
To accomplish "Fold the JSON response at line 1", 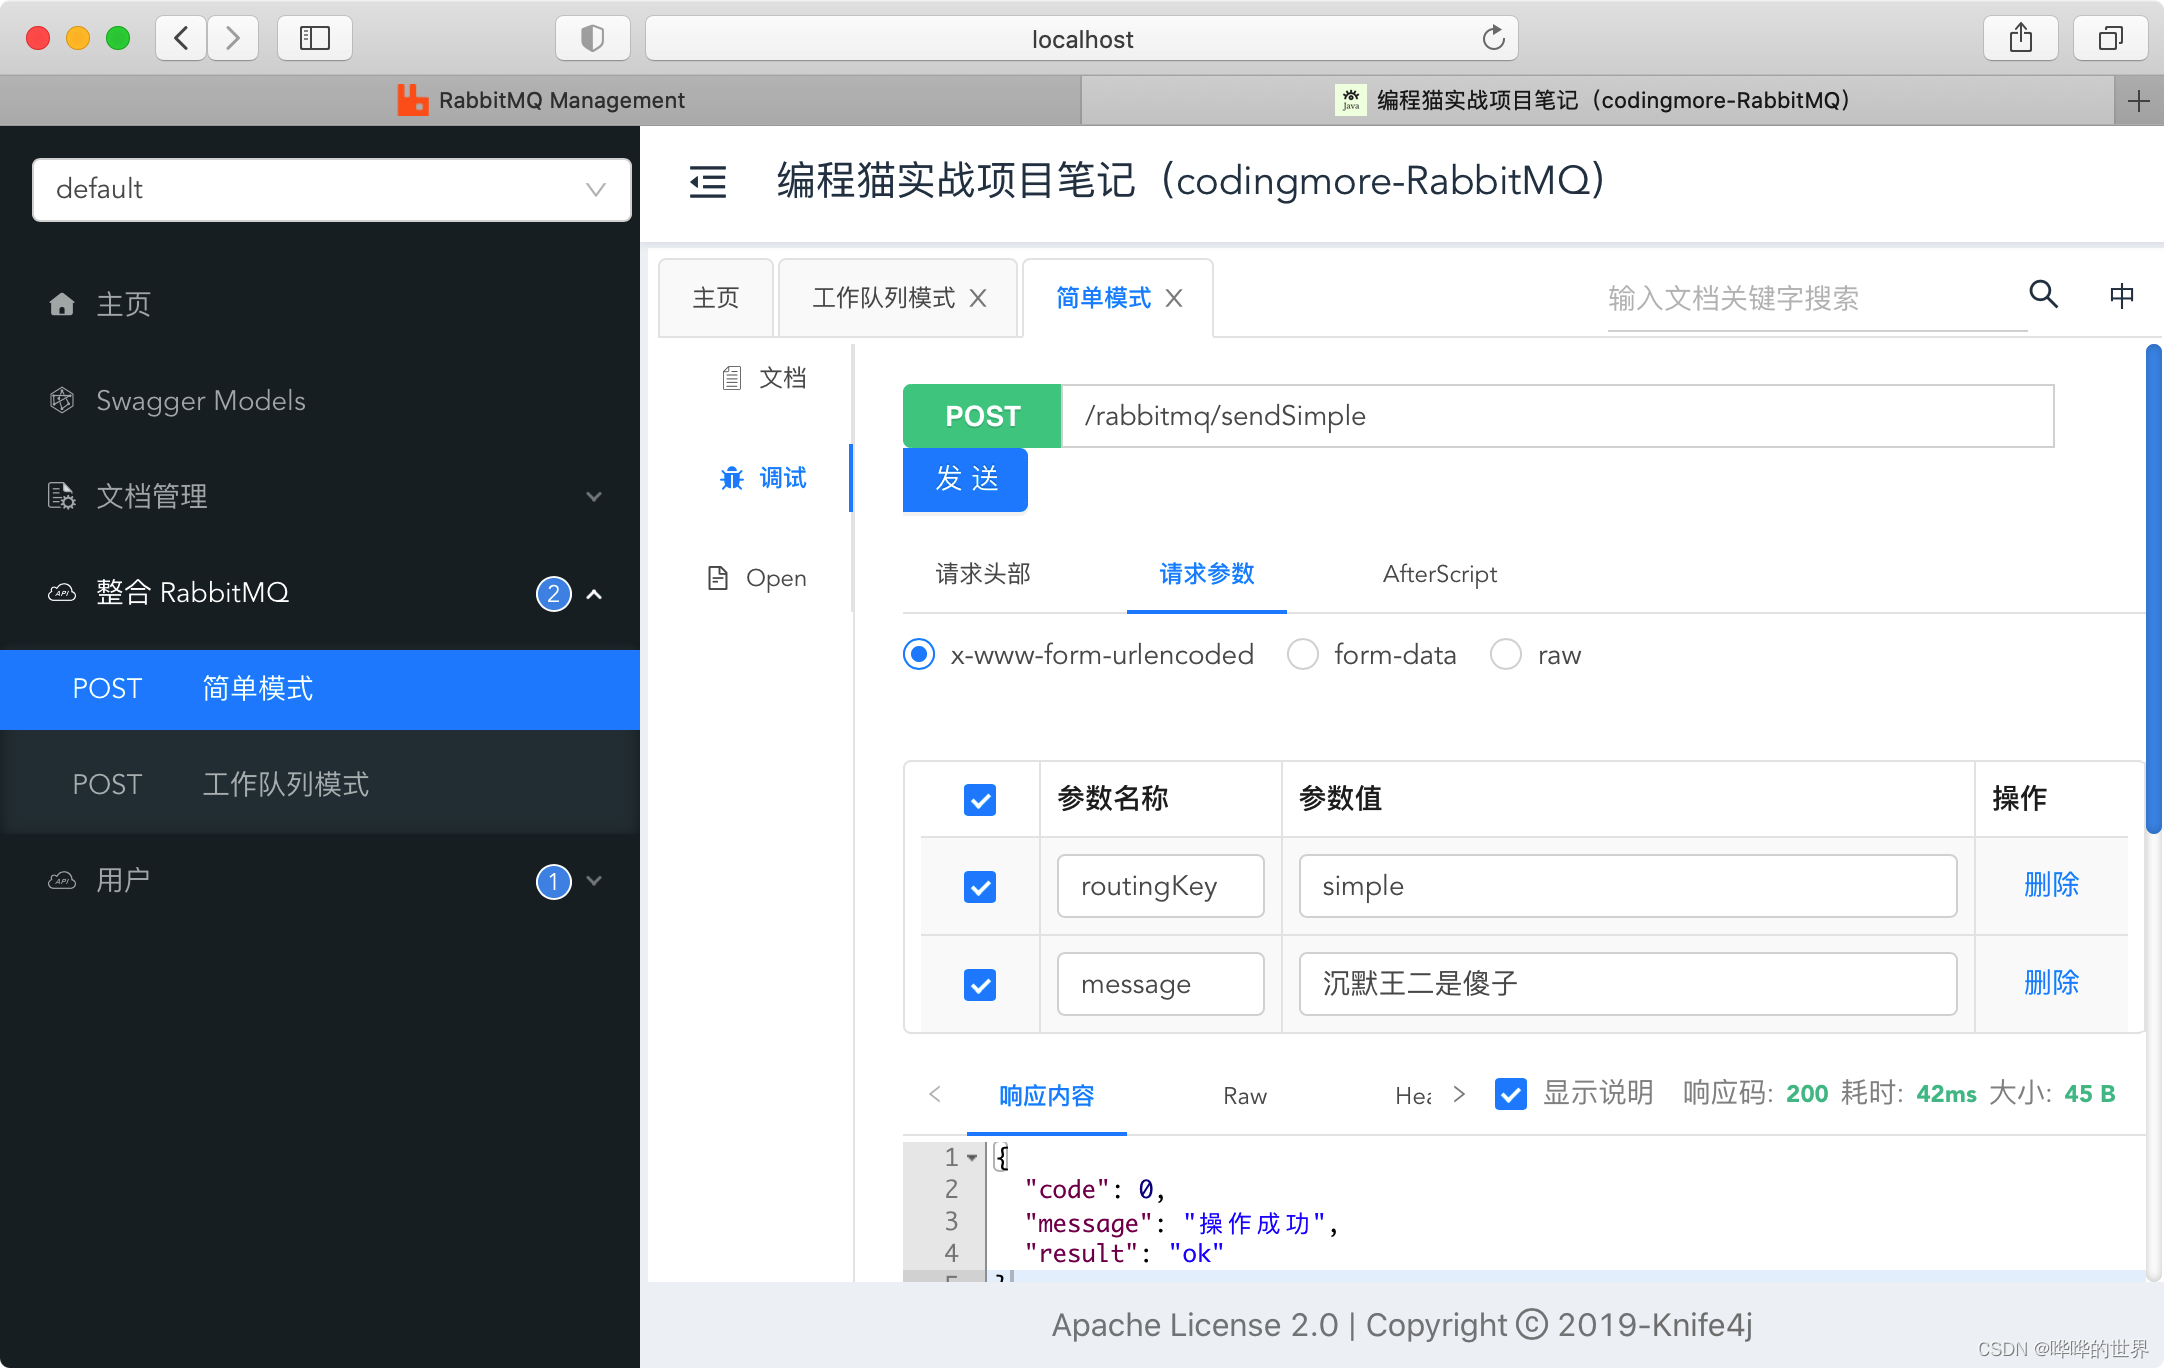I will coord(972,1157).
